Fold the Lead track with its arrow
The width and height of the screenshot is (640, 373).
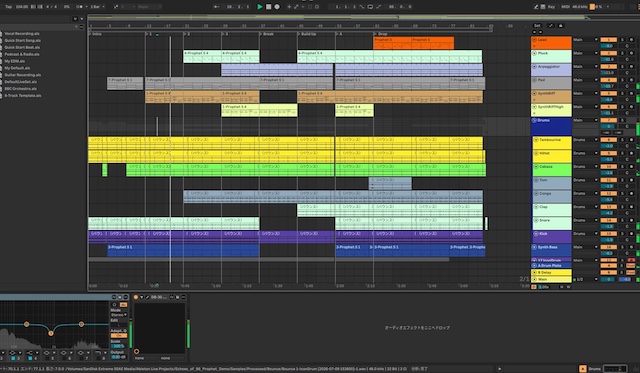534,40
